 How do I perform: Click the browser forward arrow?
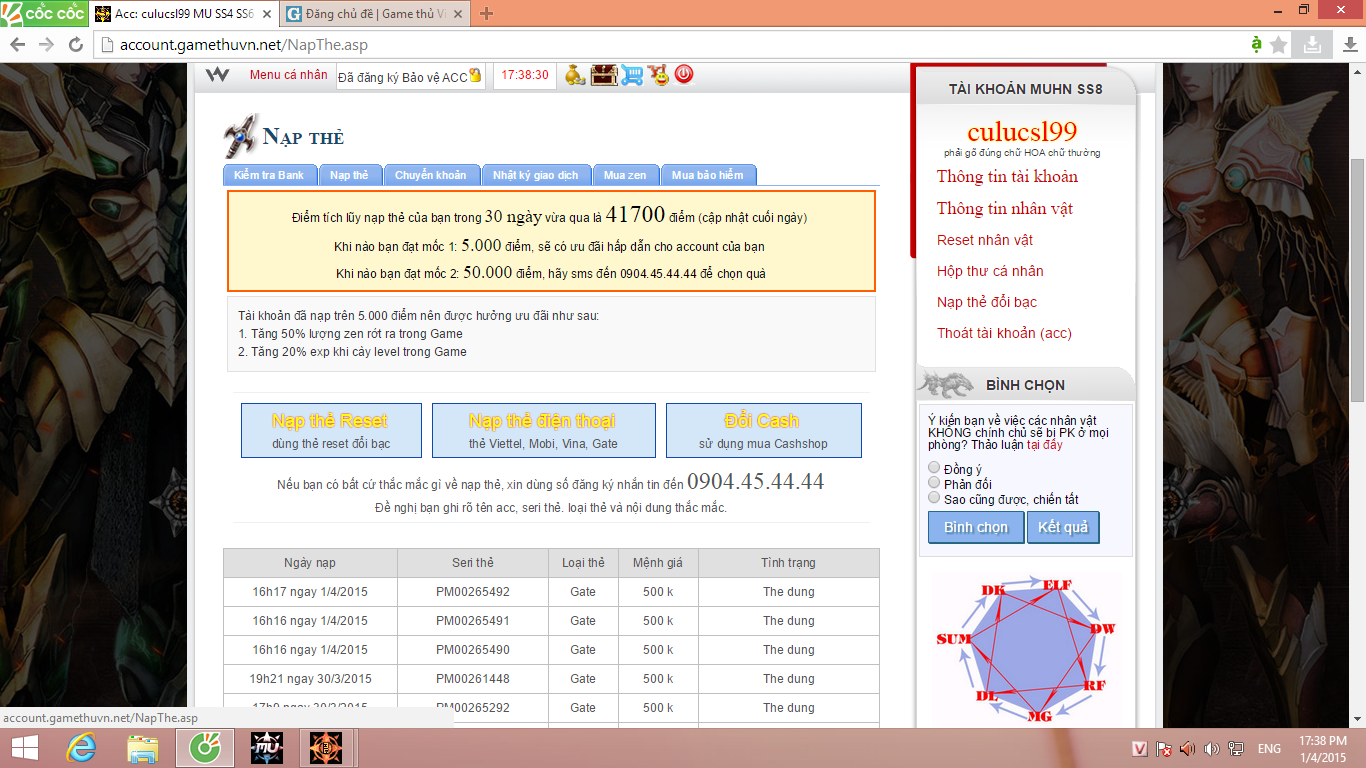tap(46, 45)
